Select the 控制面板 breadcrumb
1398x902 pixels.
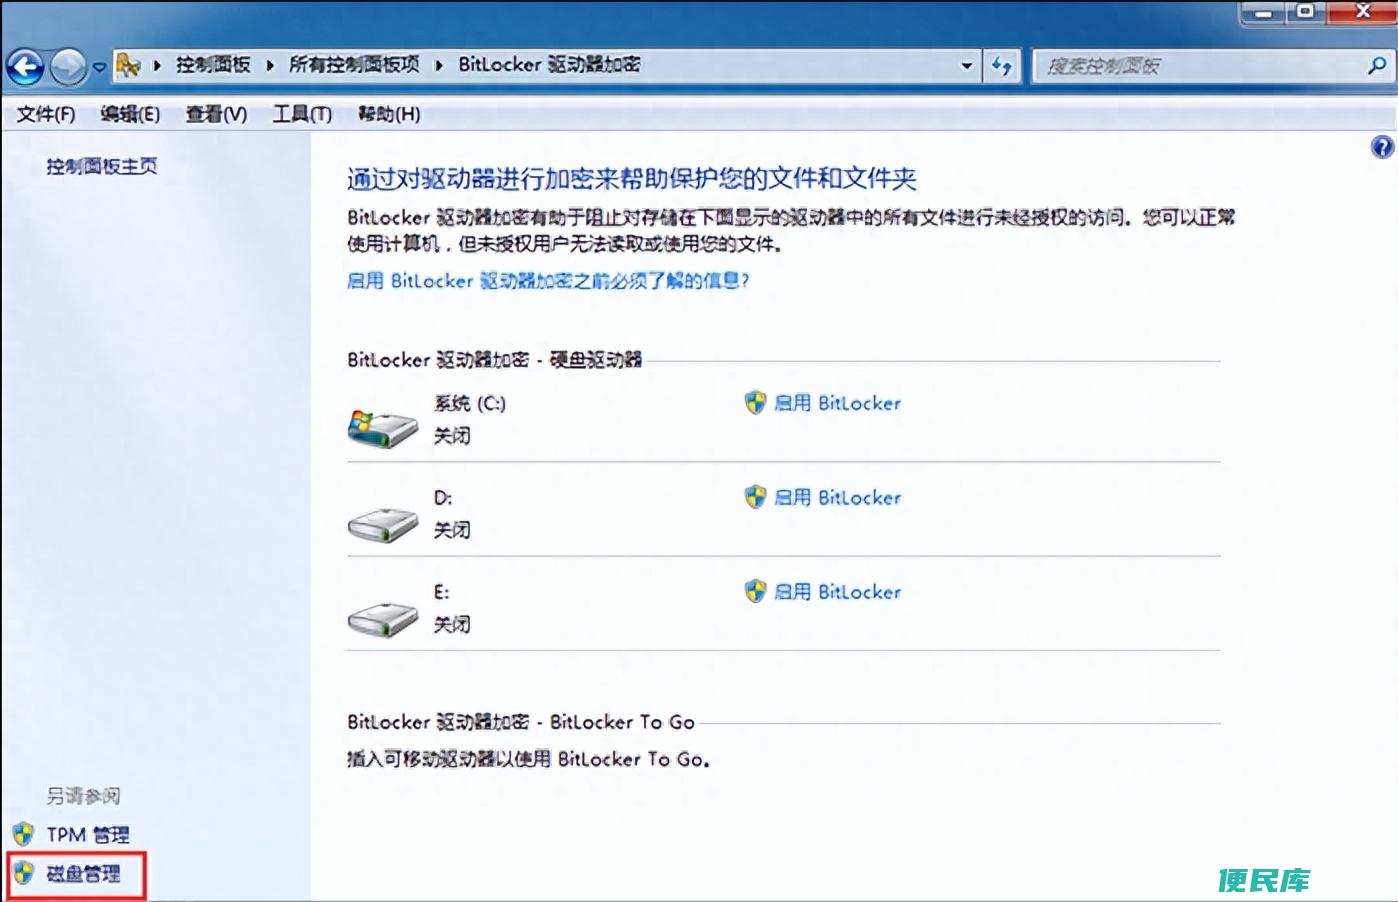click(x=213, y=65)
